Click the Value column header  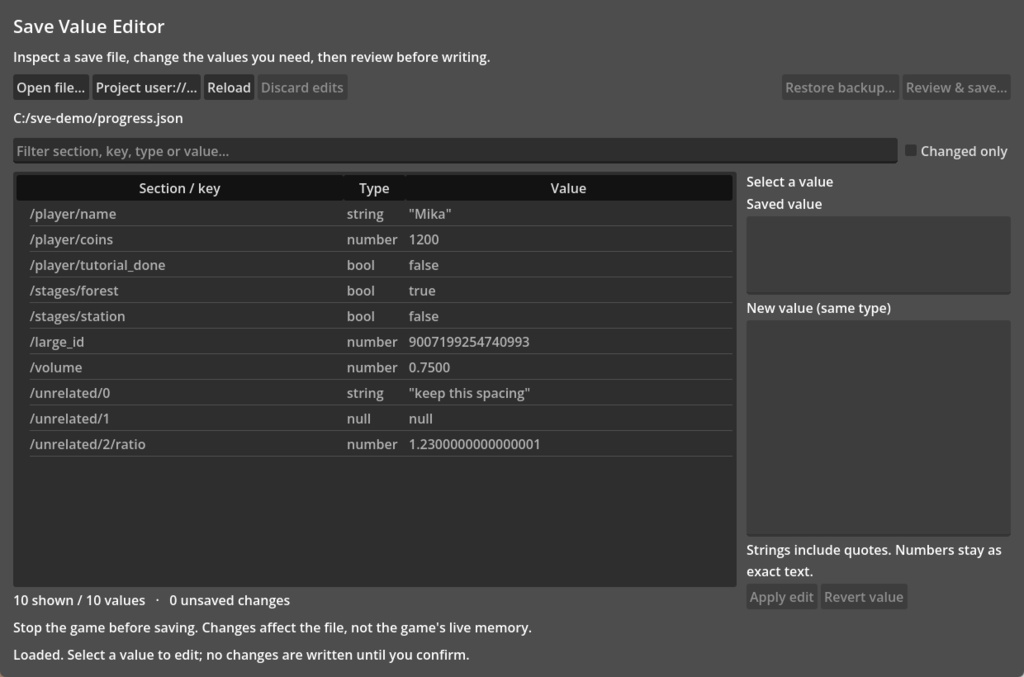click(568, 188)
